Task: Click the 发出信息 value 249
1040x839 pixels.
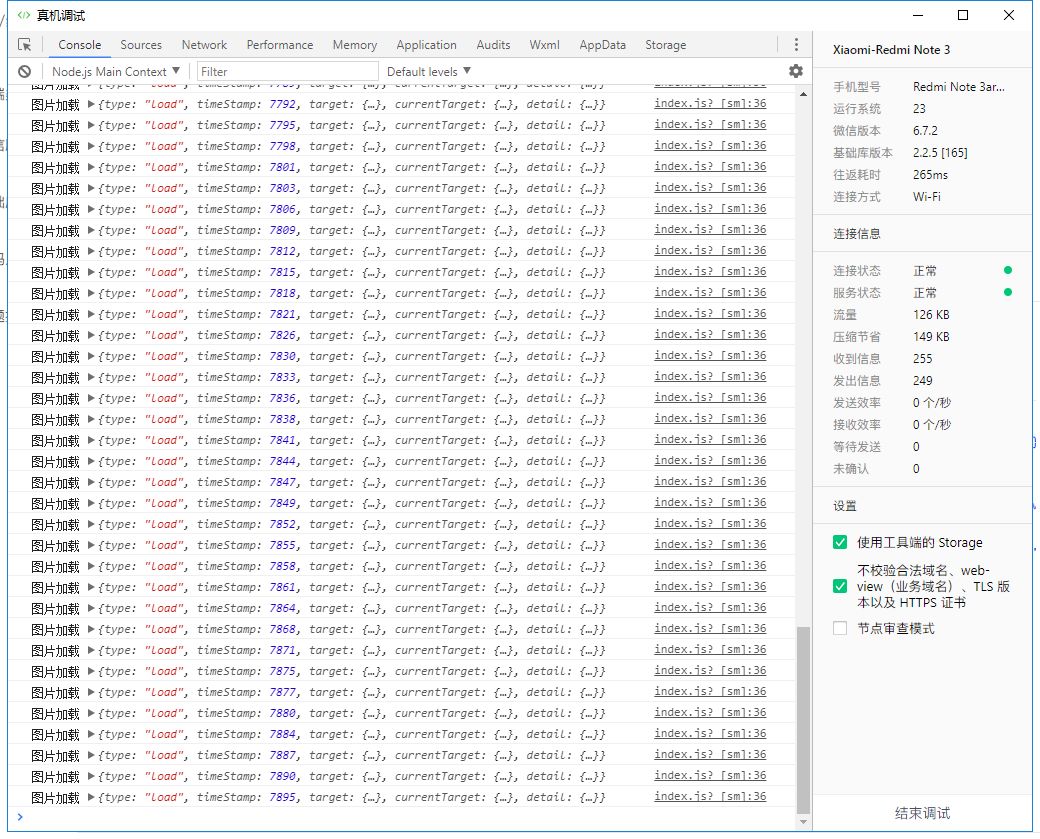Action: 923,380
